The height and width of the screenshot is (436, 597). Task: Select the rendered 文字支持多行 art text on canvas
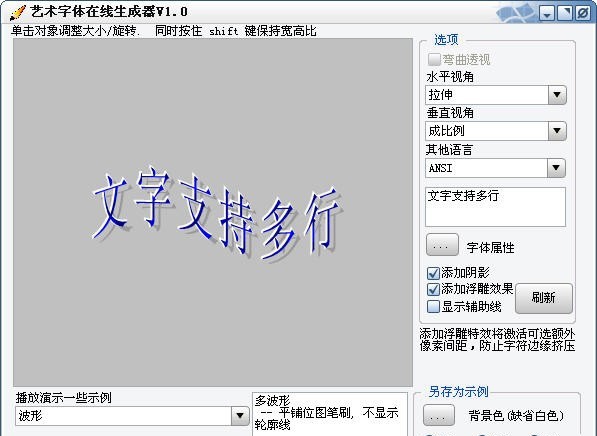click(x=217, y=213)
